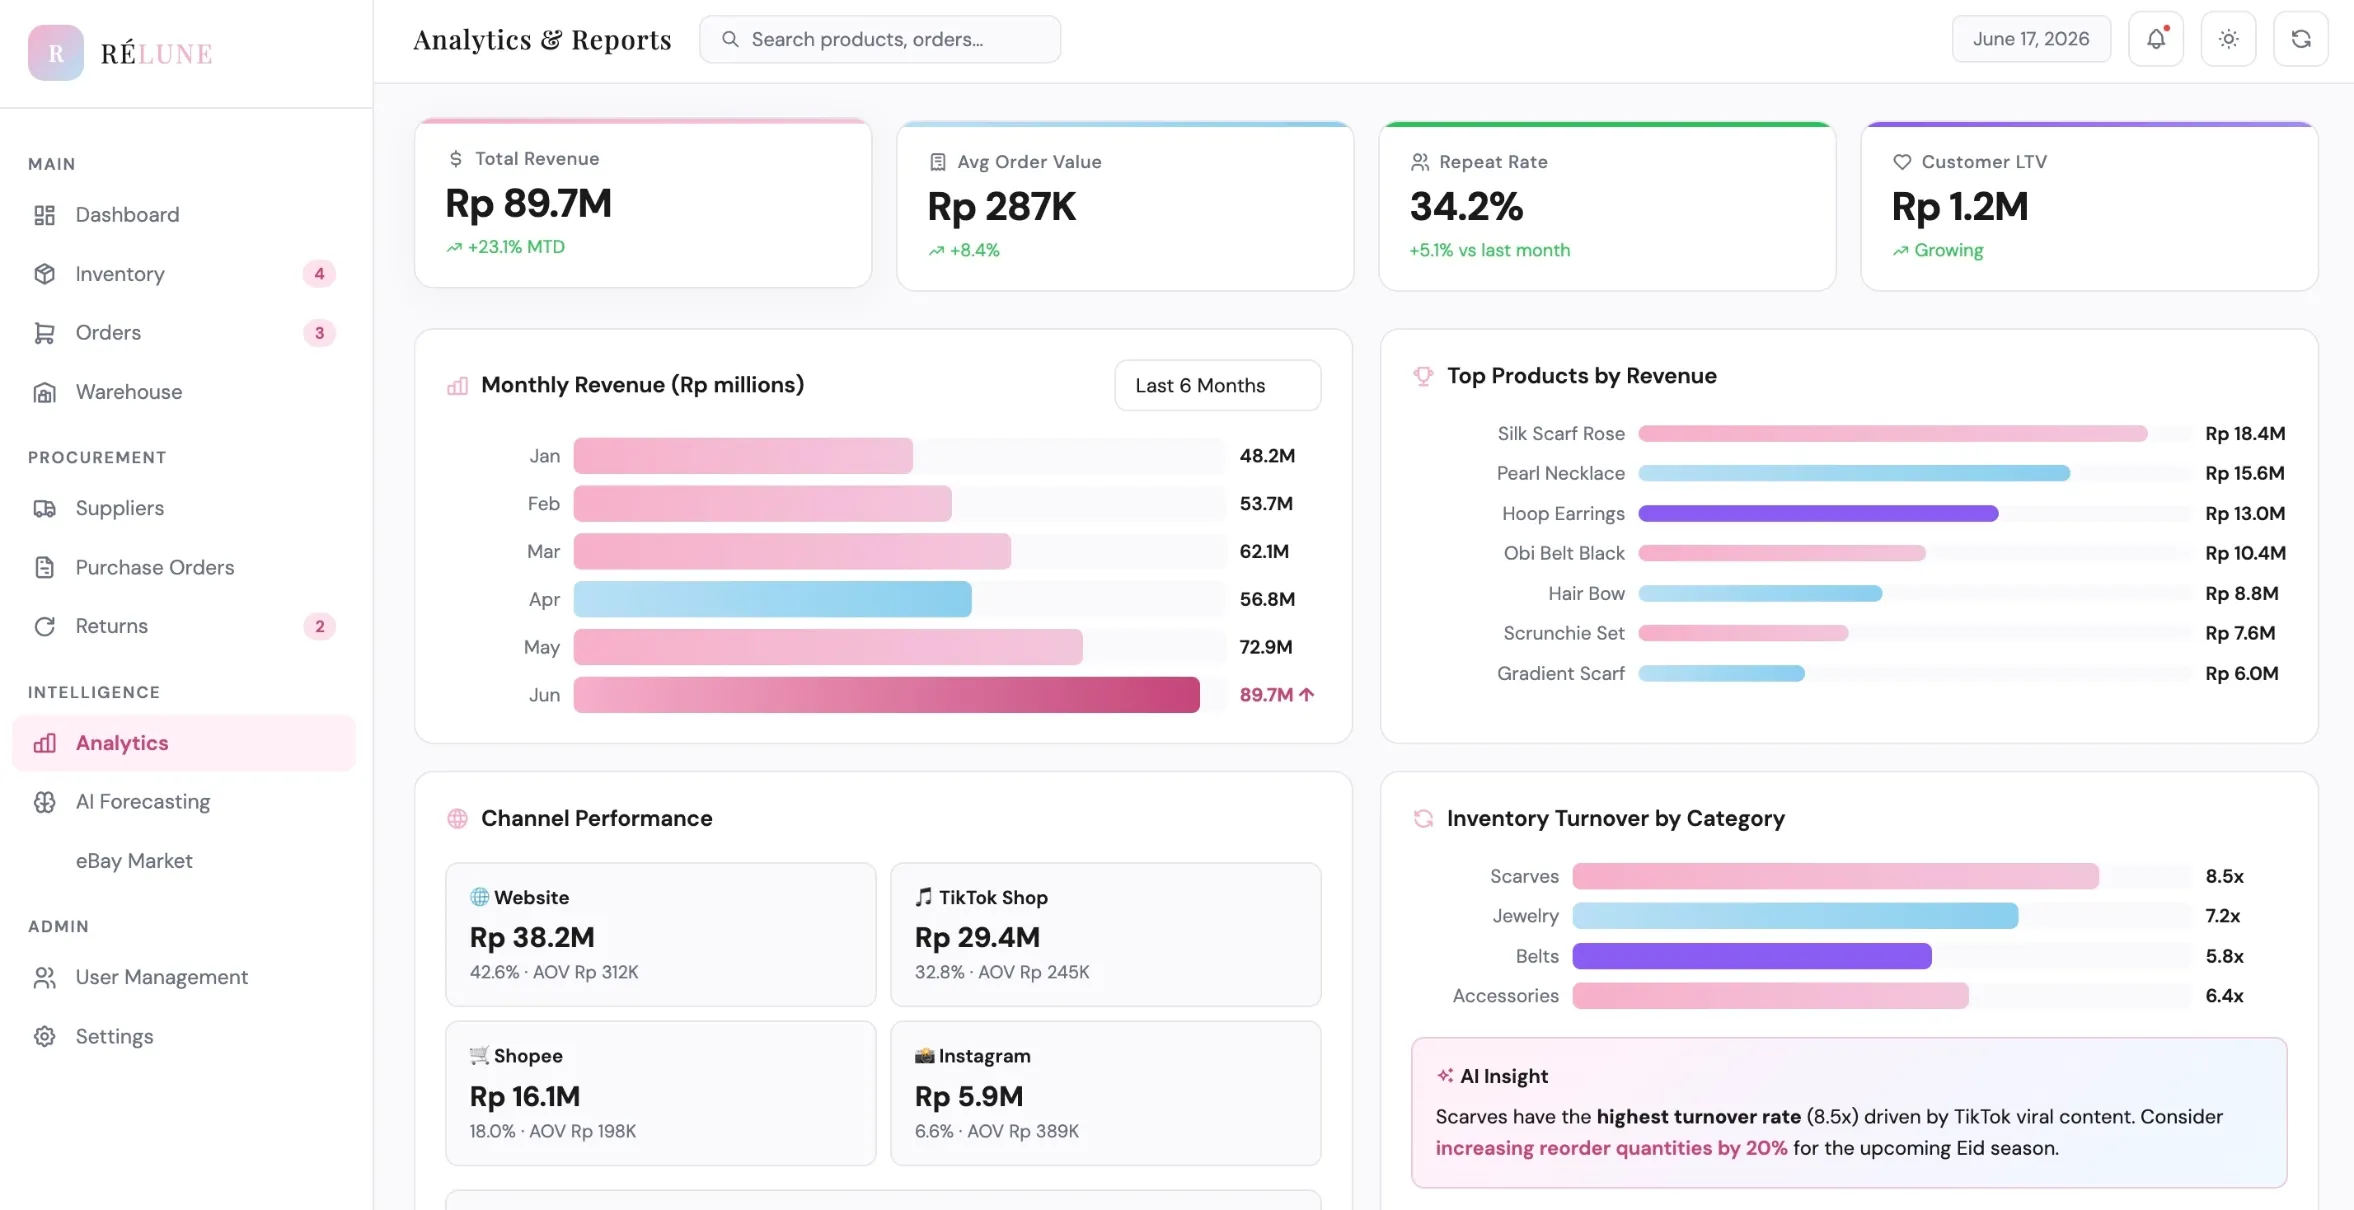Viewport: 2354px width, 1210px height.
Task: Click the Total Revenue dollar icon
Action: tap(456, 158)
